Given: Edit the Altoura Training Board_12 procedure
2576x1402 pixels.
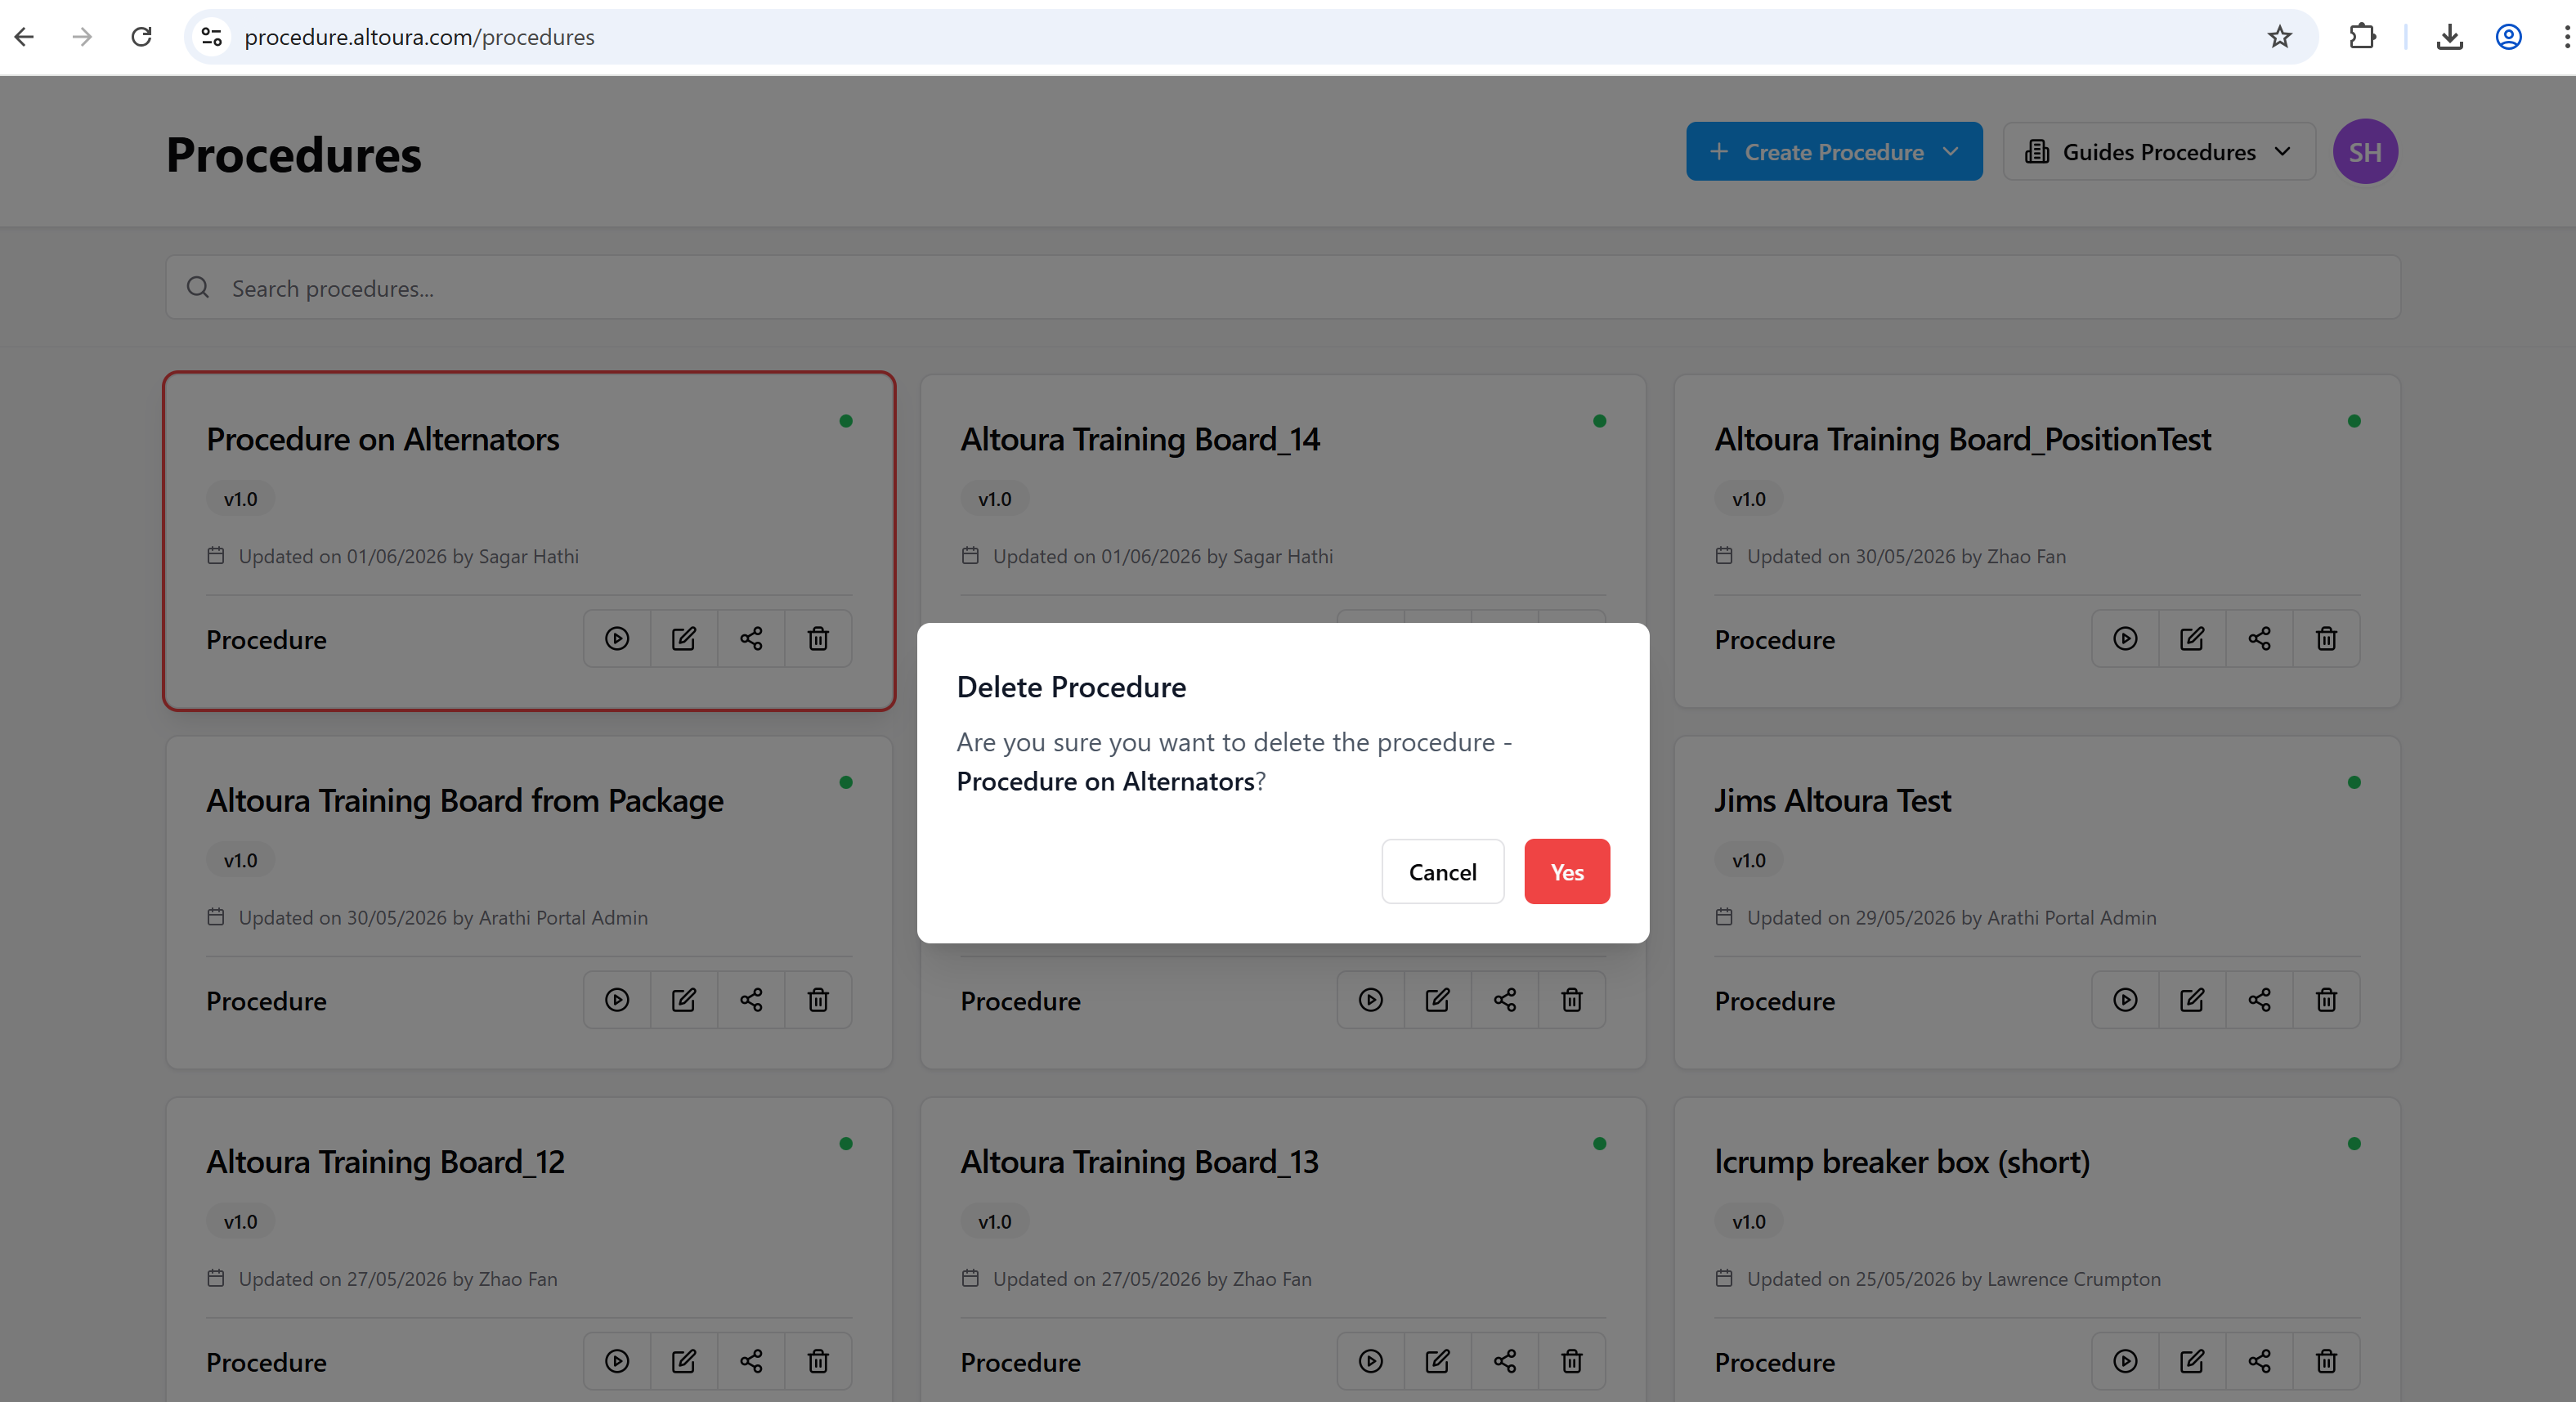Looking at the screenshot, I should click(x=684, y=1361).
